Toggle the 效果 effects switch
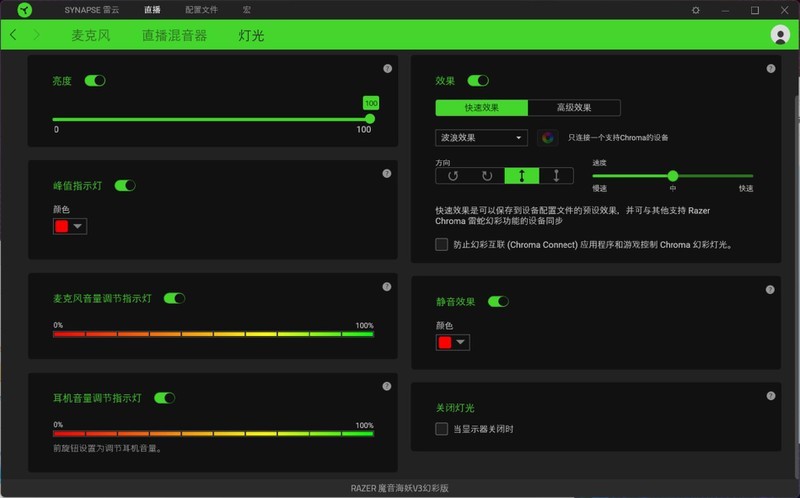The width and height of the screenshot is (800, 498). [478, 81]
